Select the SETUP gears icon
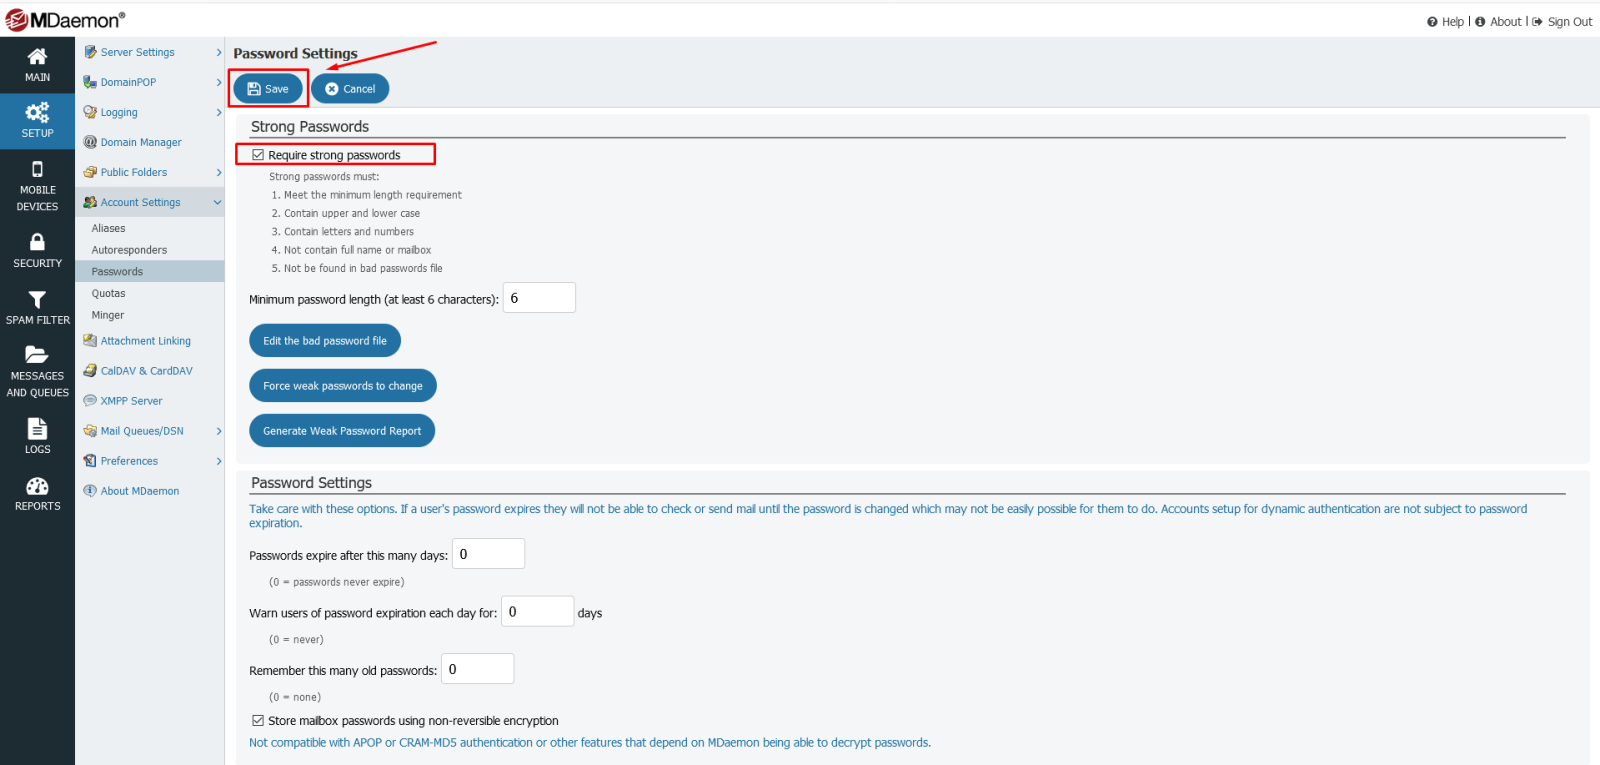The width and height of the screenshot is (1600, 765). coord(37,112)
